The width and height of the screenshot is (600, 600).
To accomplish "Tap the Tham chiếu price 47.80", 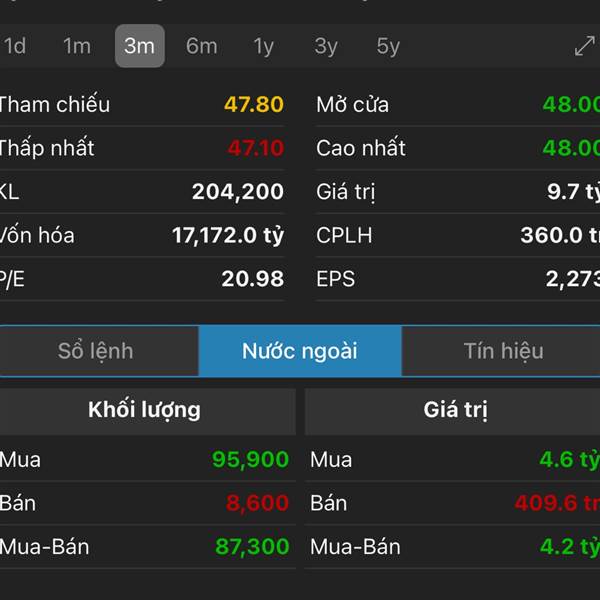I will click(x=254, y=104).
